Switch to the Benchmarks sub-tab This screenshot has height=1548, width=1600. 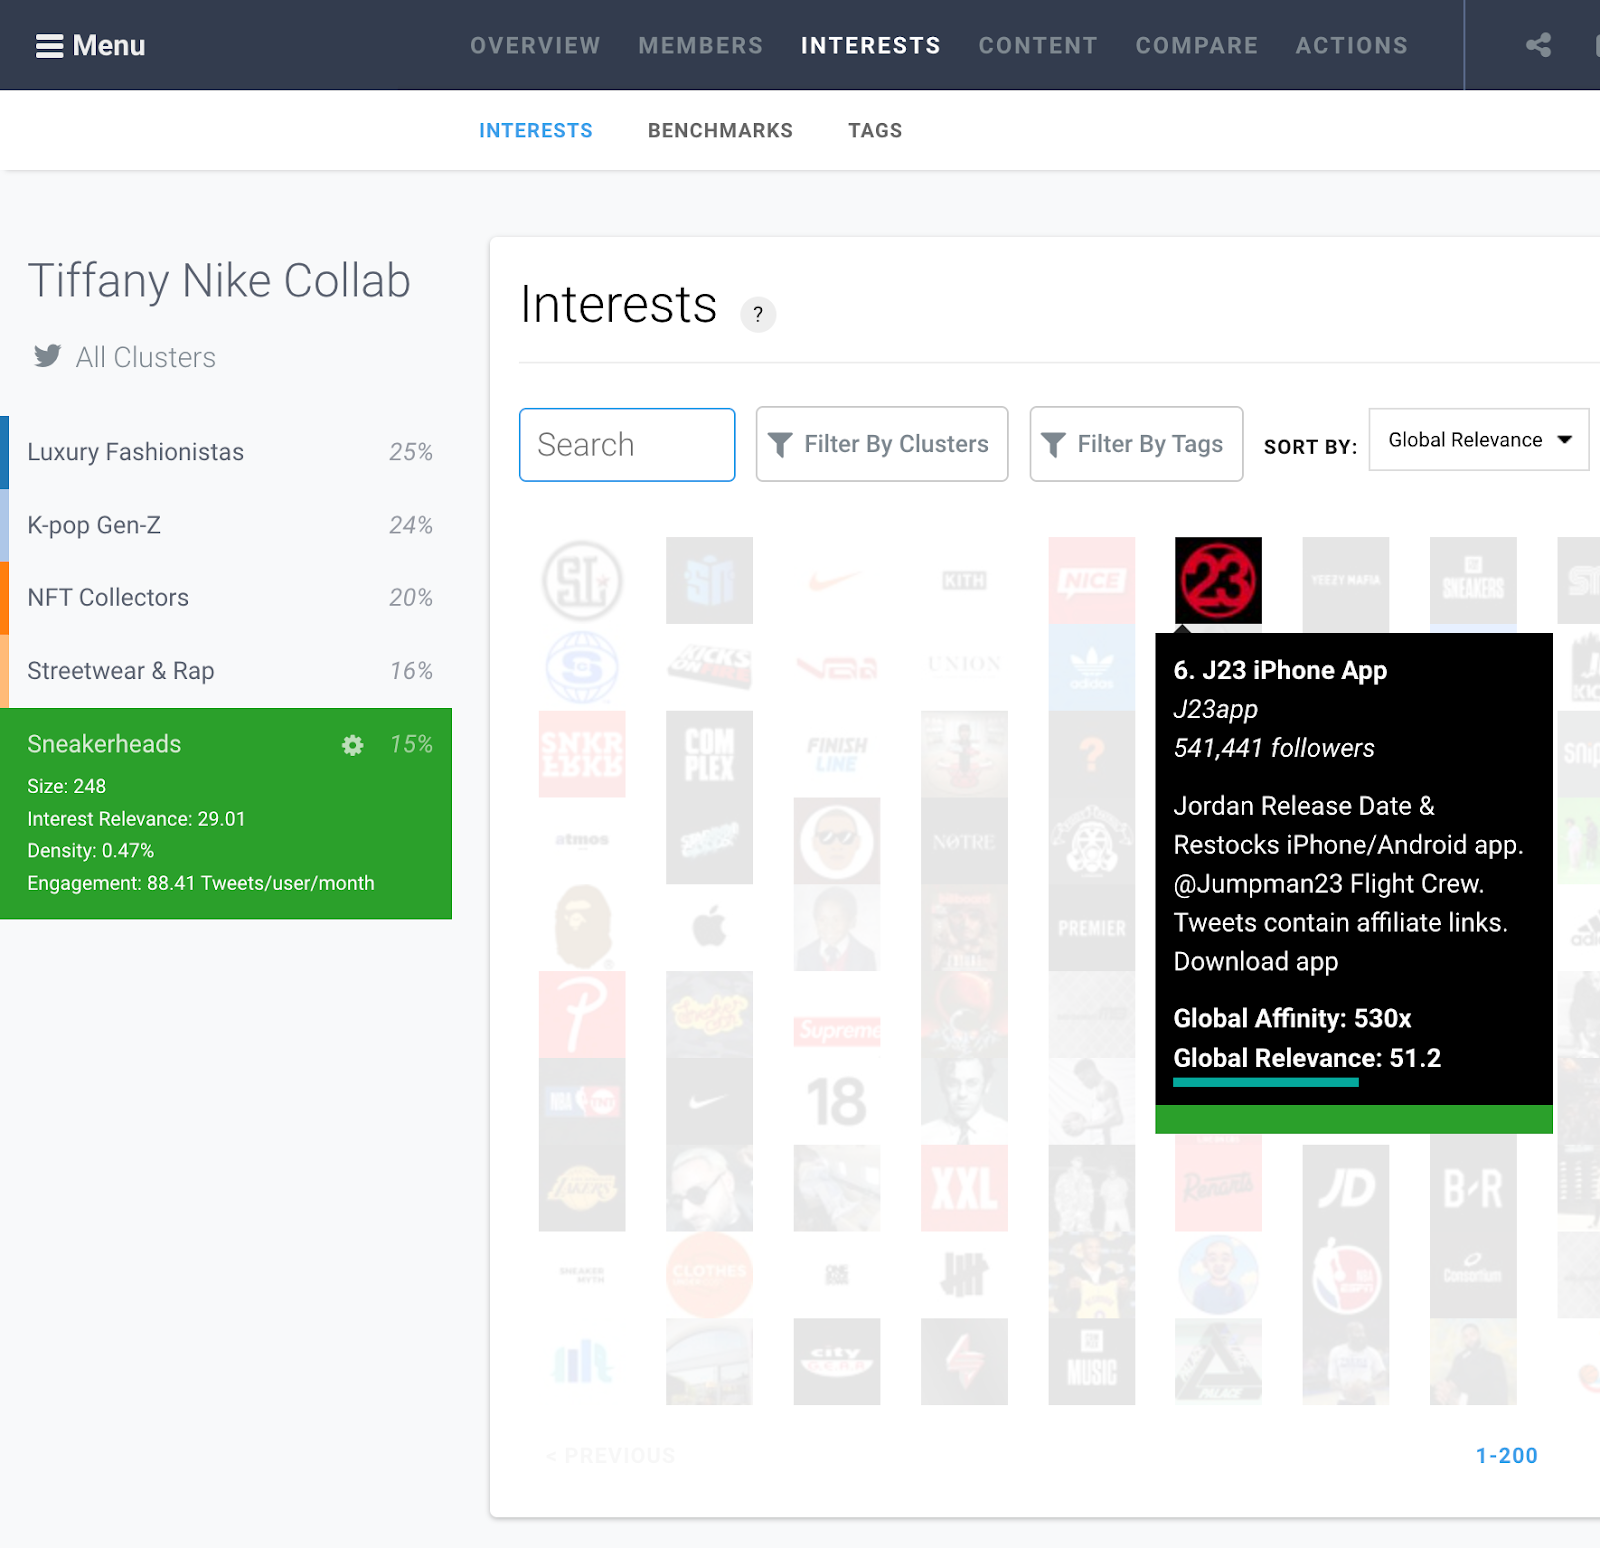[x=720, y=131]
